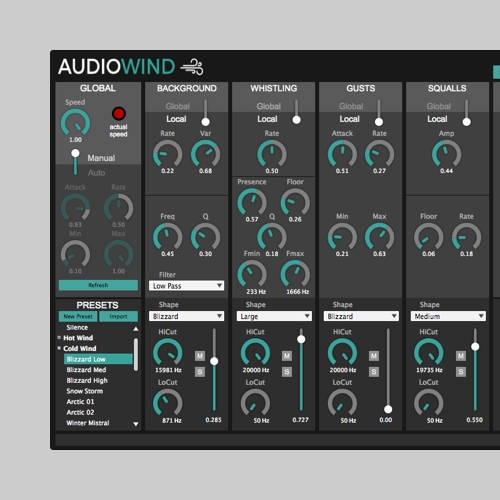This screenshot has width=500, height=500.
Task: Click the Background Freq knob
Action: 168,237
